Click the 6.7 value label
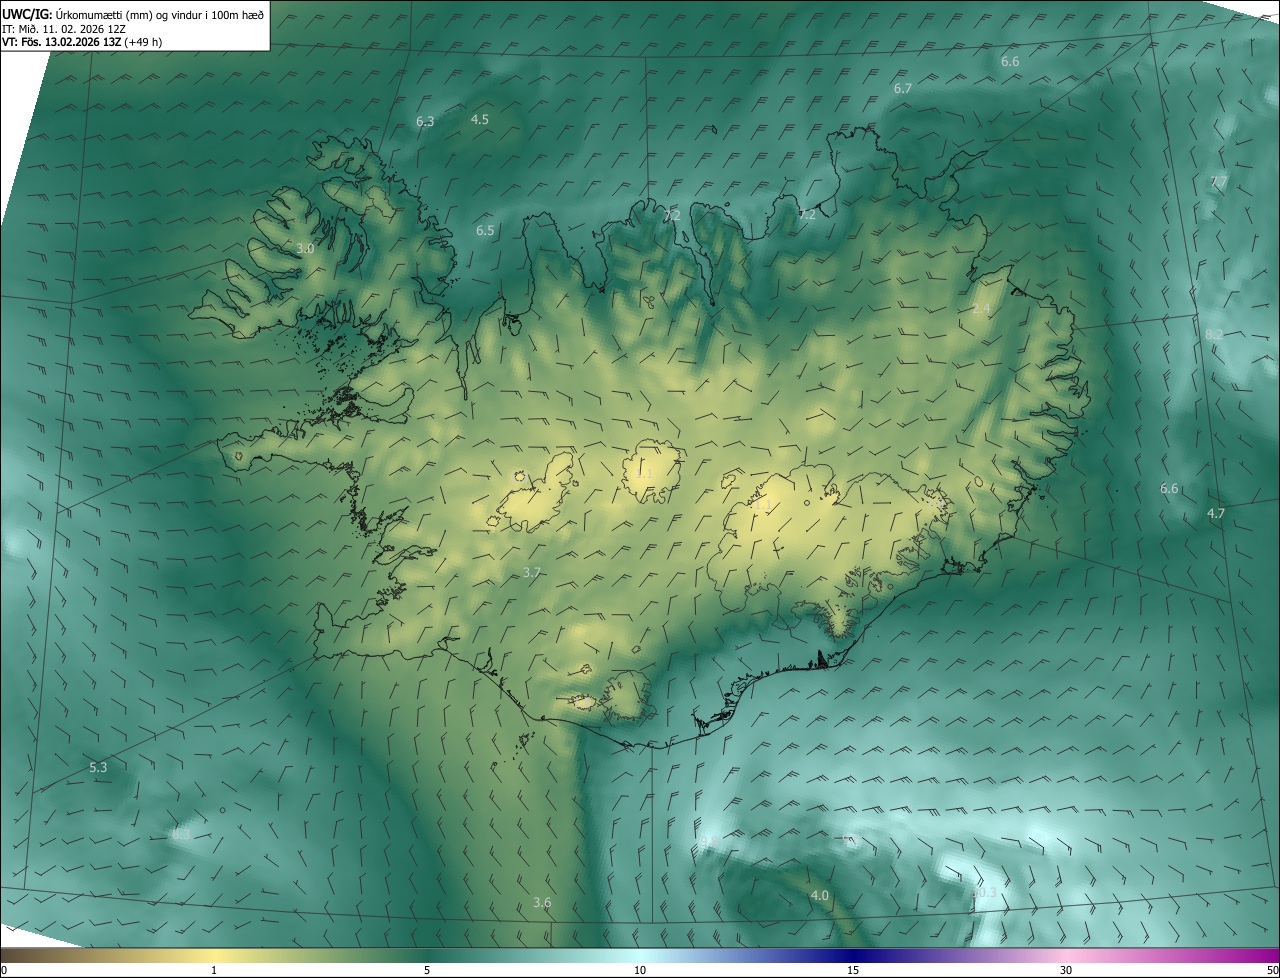The image size is (1280, 978). [902, 88]
